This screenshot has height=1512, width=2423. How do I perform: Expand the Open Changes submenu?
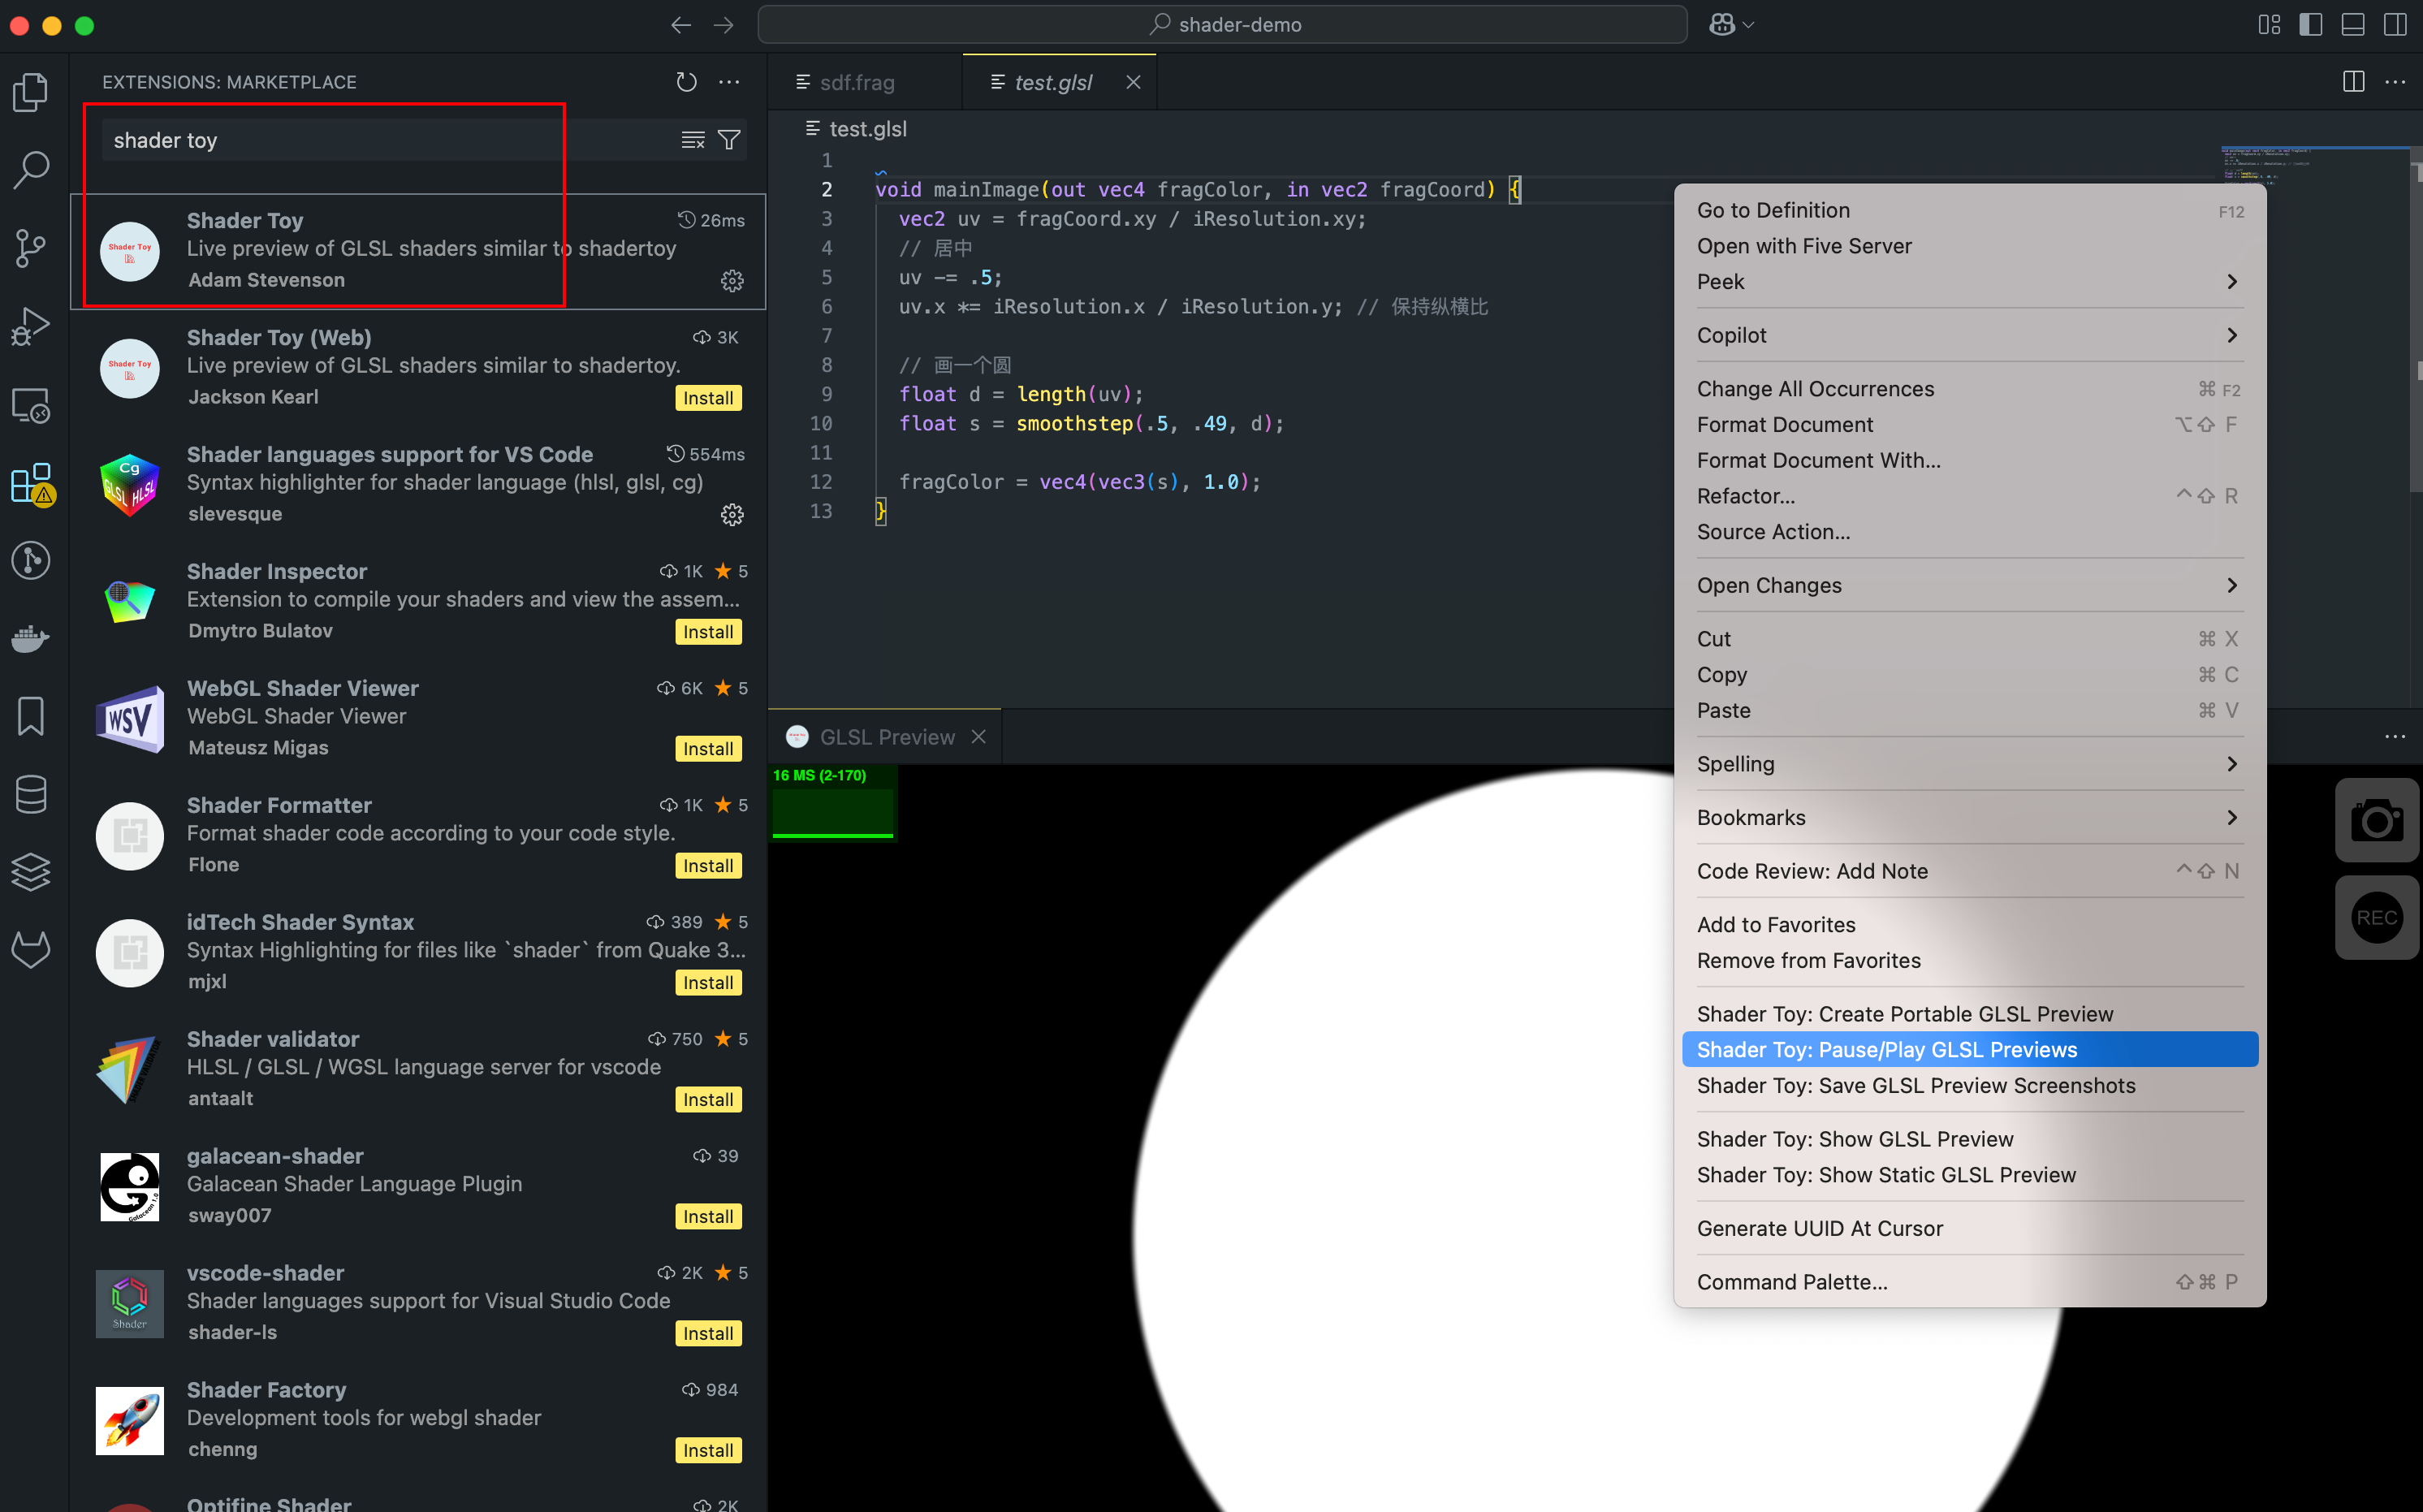click(x=1969, y=586)
